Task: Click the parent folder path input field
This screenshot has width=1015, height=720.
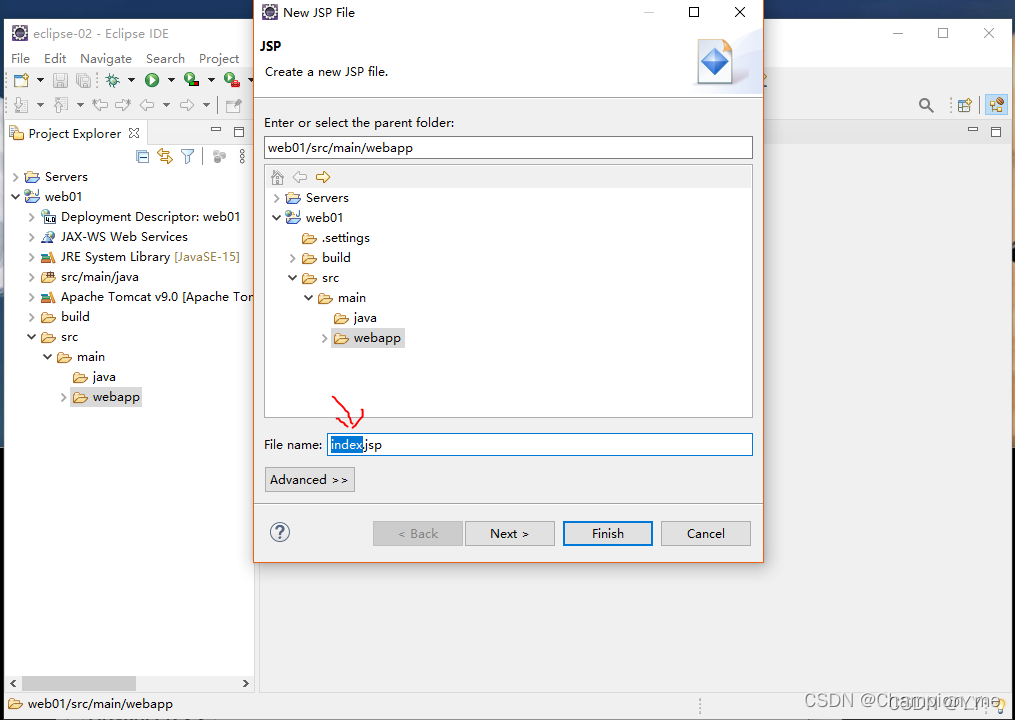Action: tap(508, 148)
